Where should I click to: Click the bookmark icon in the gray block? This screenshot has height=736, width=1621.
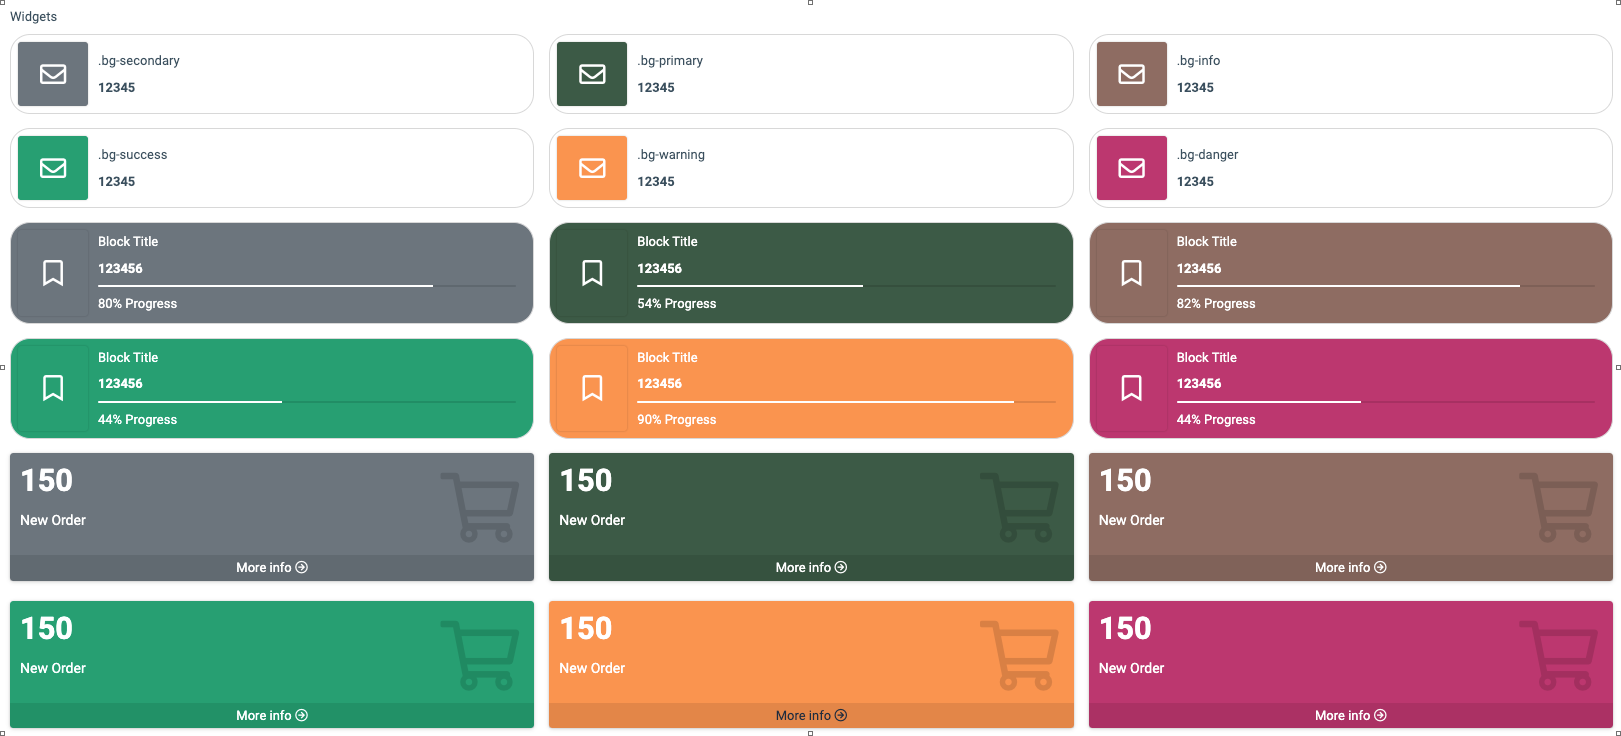tap(53, 273)
